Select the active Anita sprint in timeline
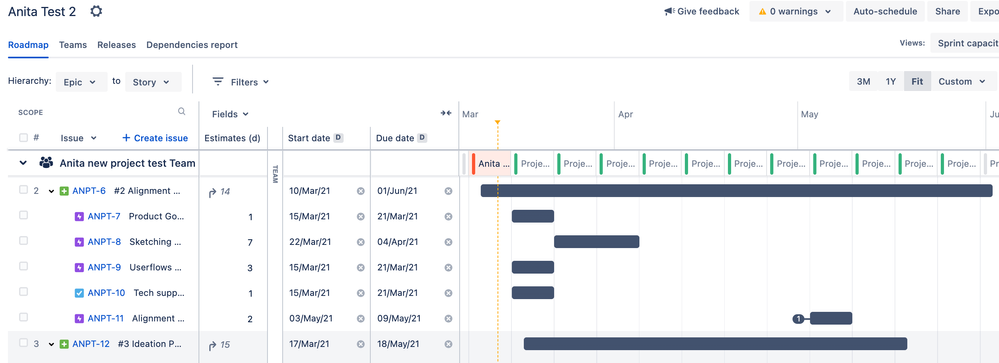The image size is (999, 363). click(491, 164)
